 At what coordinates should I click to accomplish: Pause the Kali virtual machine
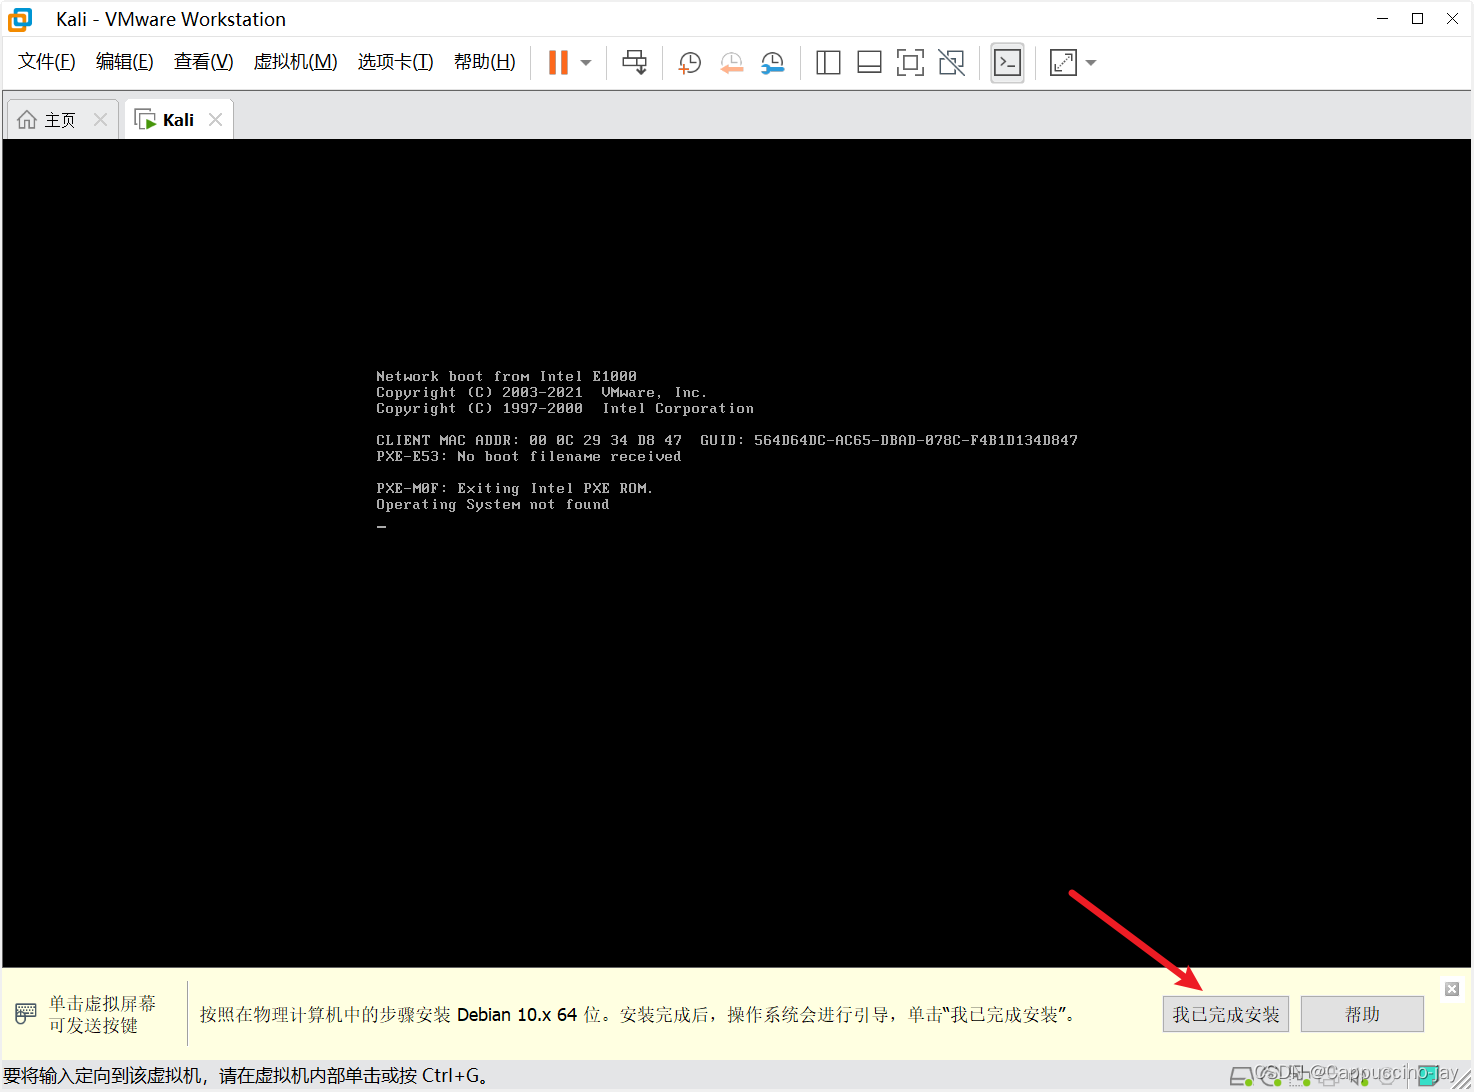click(x=558, y=63)
